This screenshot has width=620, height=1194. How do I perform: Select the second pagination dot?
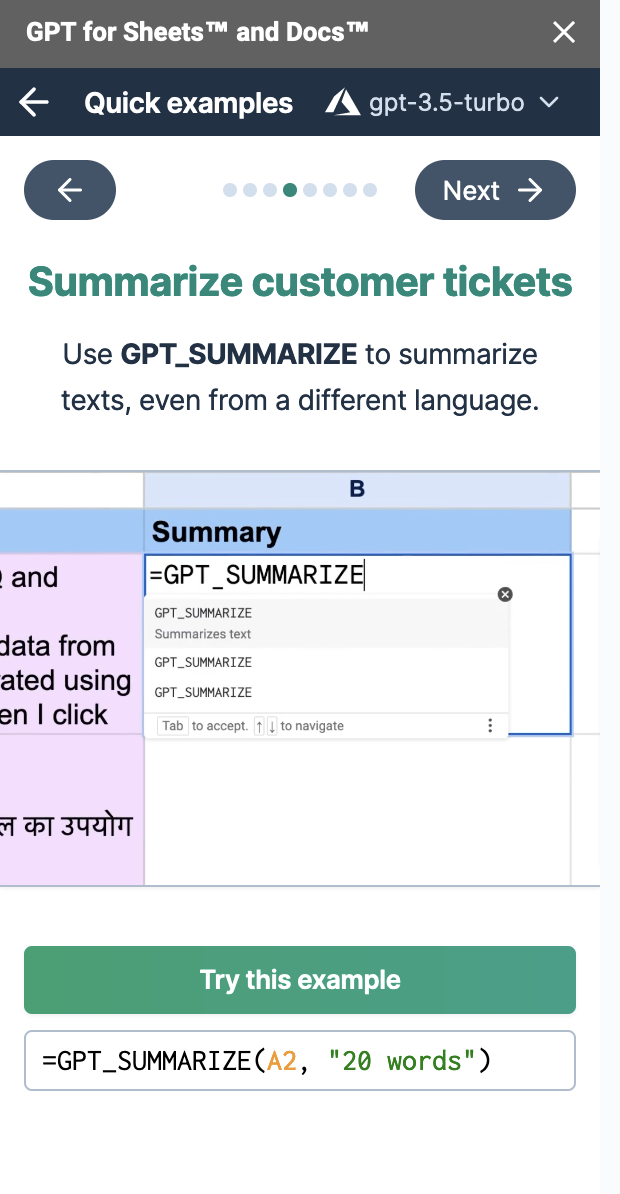[x=250, y=190]
